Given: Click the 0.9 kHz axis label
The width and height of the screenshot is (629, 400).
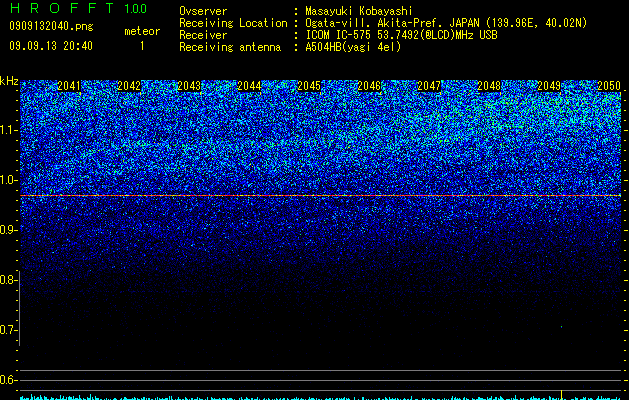Looking at the screenshot, I should (x=9, y=230).
